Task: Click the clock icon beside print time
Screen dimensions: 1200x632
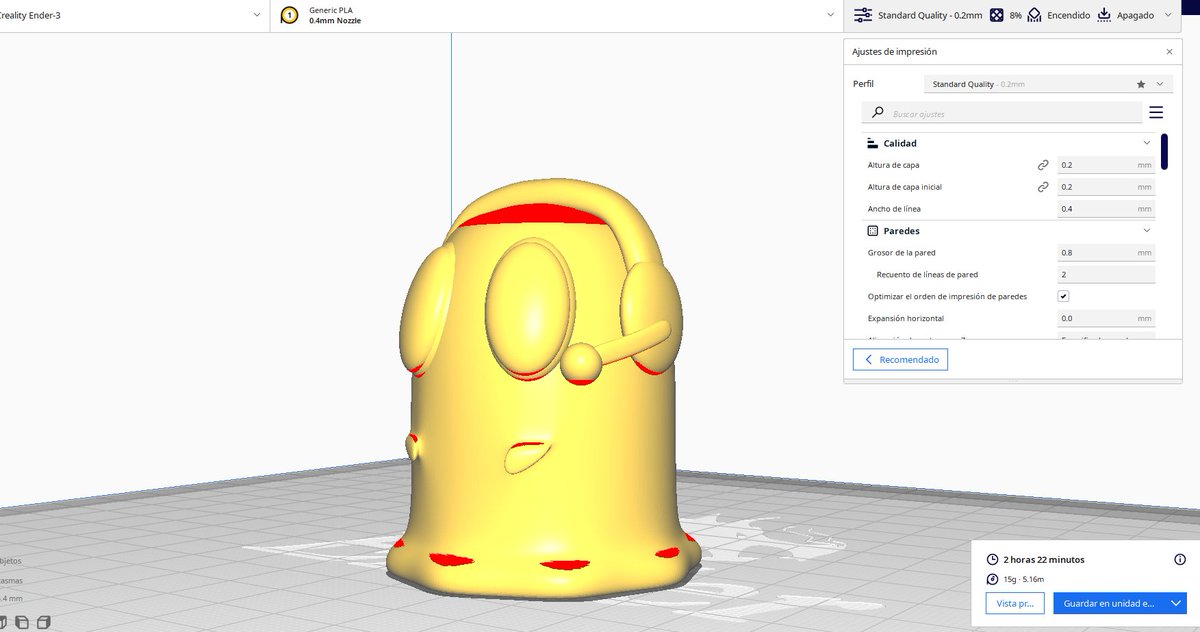Action: click(992, 560)
